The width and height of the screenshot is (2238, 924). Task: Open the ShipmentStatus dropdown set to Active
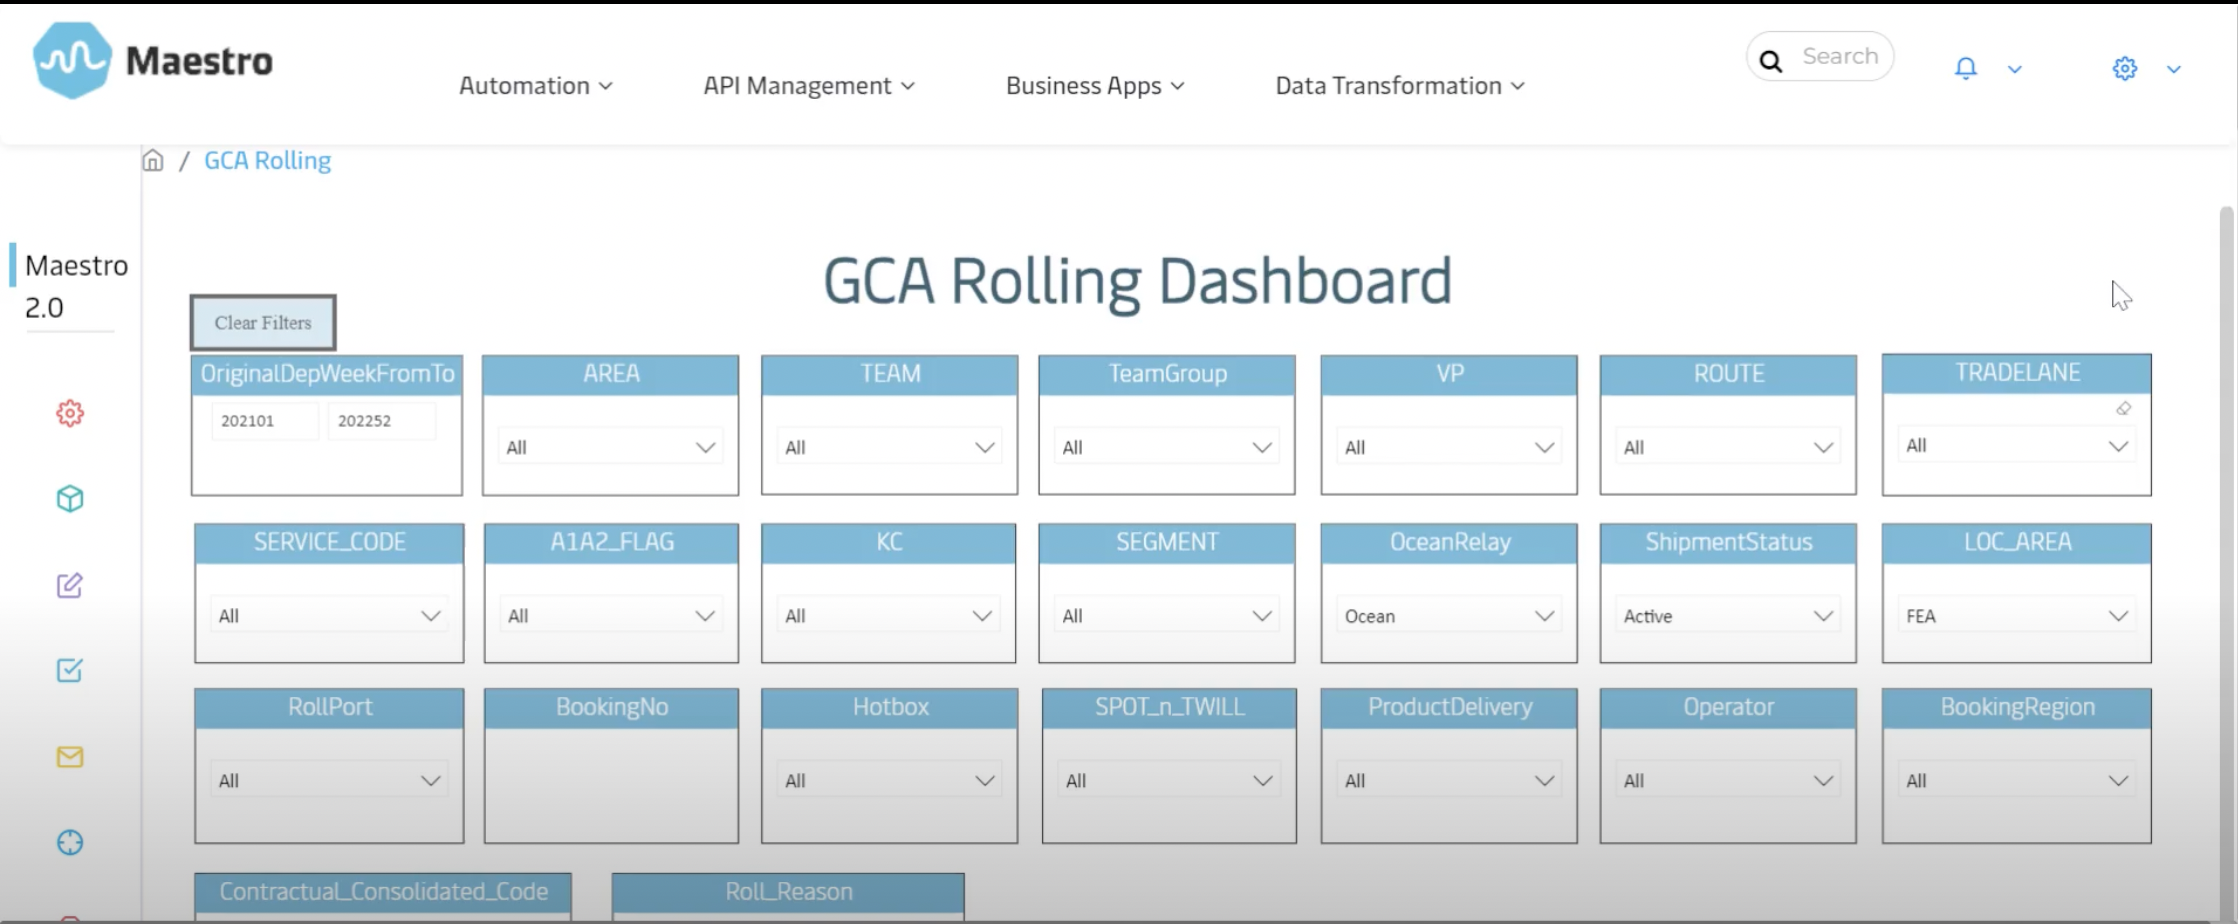pos(1728,615)
